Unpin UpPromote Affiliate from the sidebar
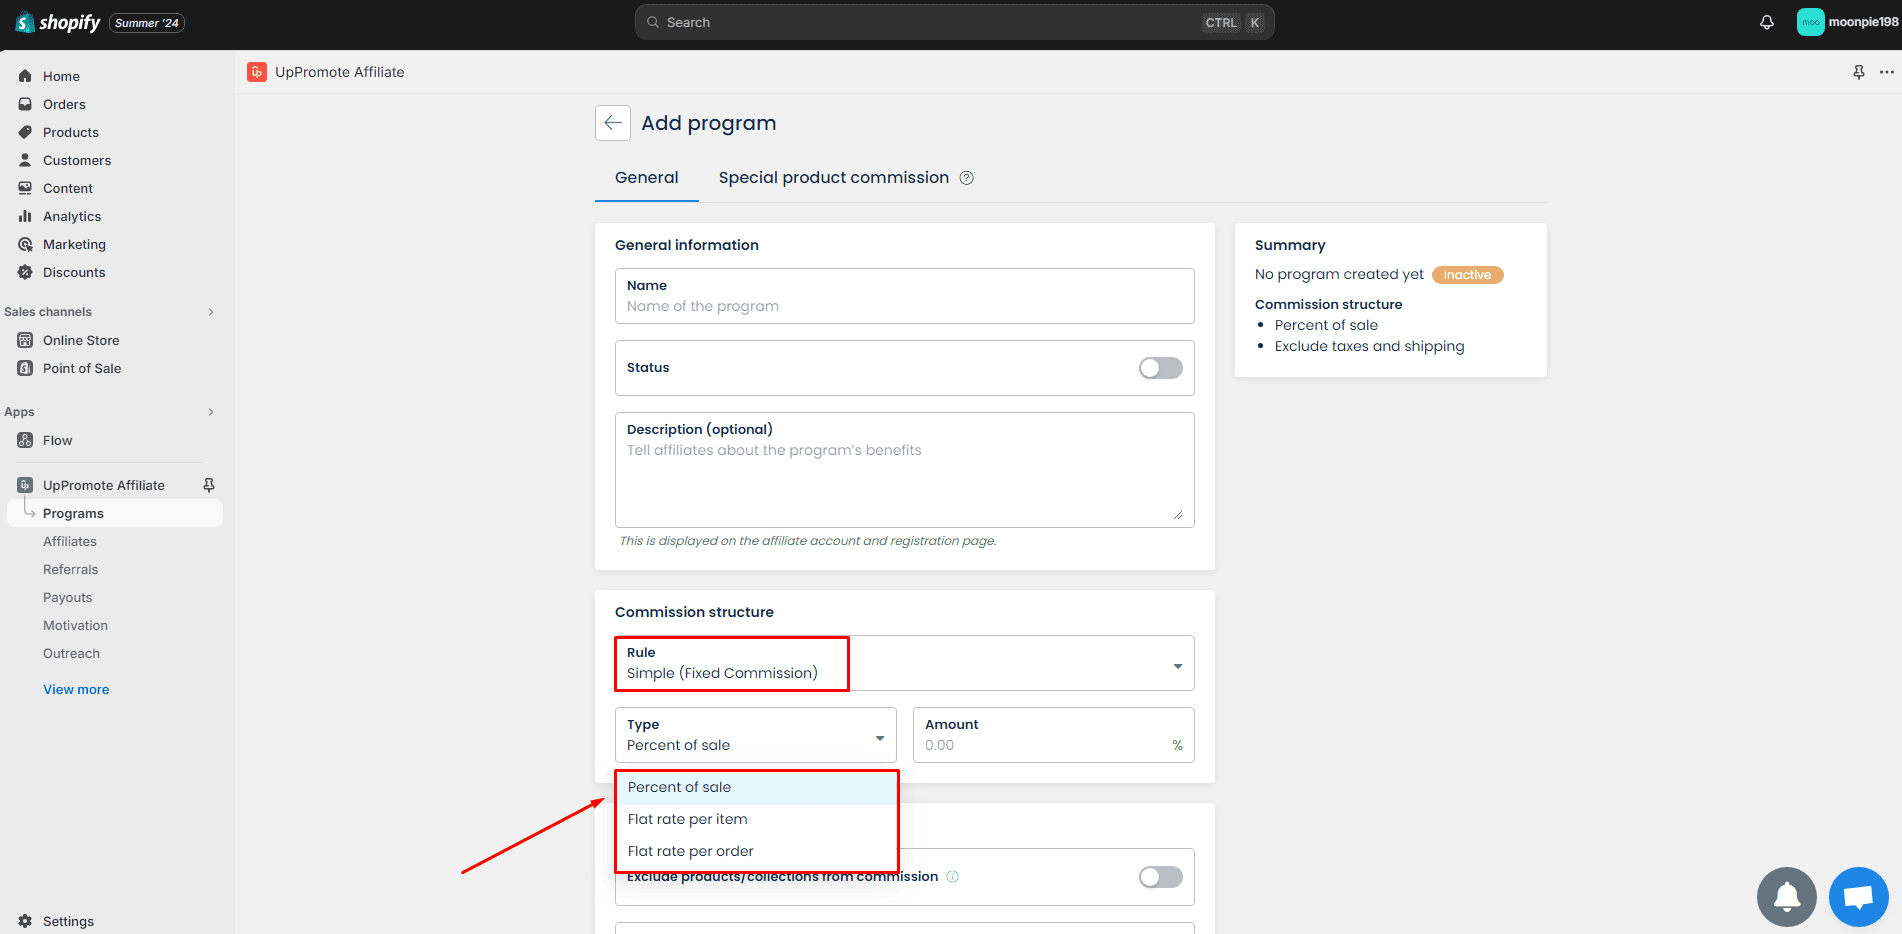Image resolution: width=1902 pixels, height=934 pixels. click(209, 485)
